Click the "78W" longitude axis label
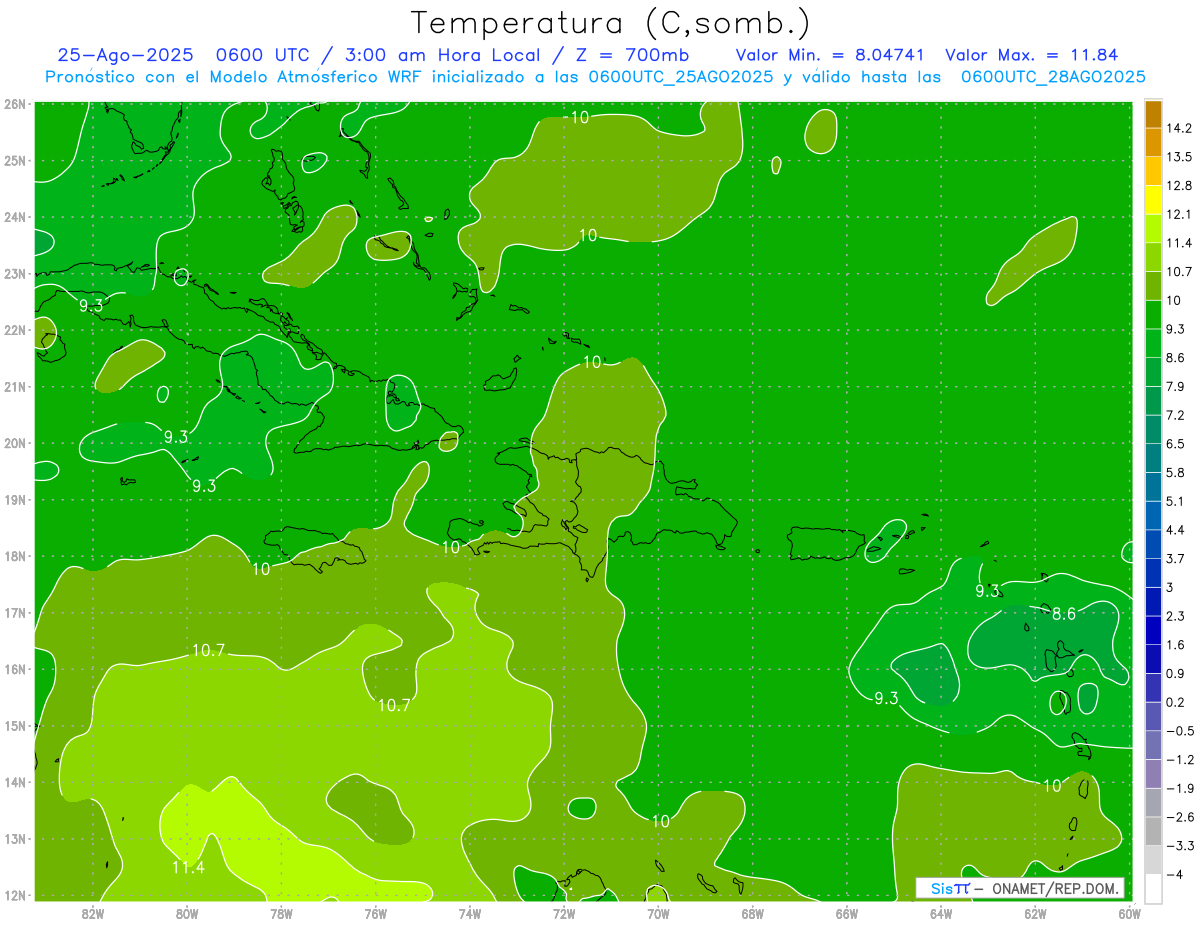Image resolution: width=1200 pixels, height=927 pixels. [281, 913]
